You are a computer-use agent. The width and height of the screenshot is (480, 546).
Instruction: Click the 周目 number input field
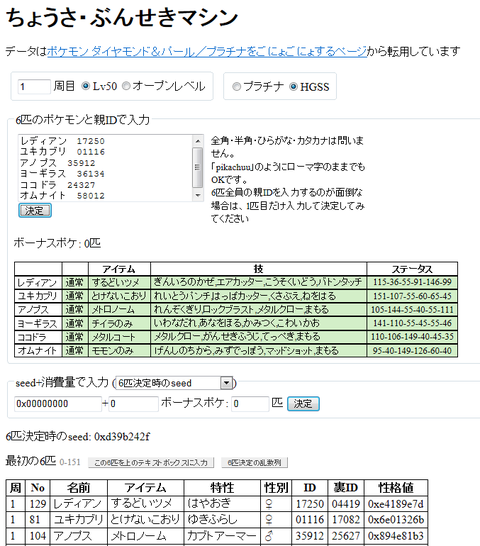coord(34,86)
